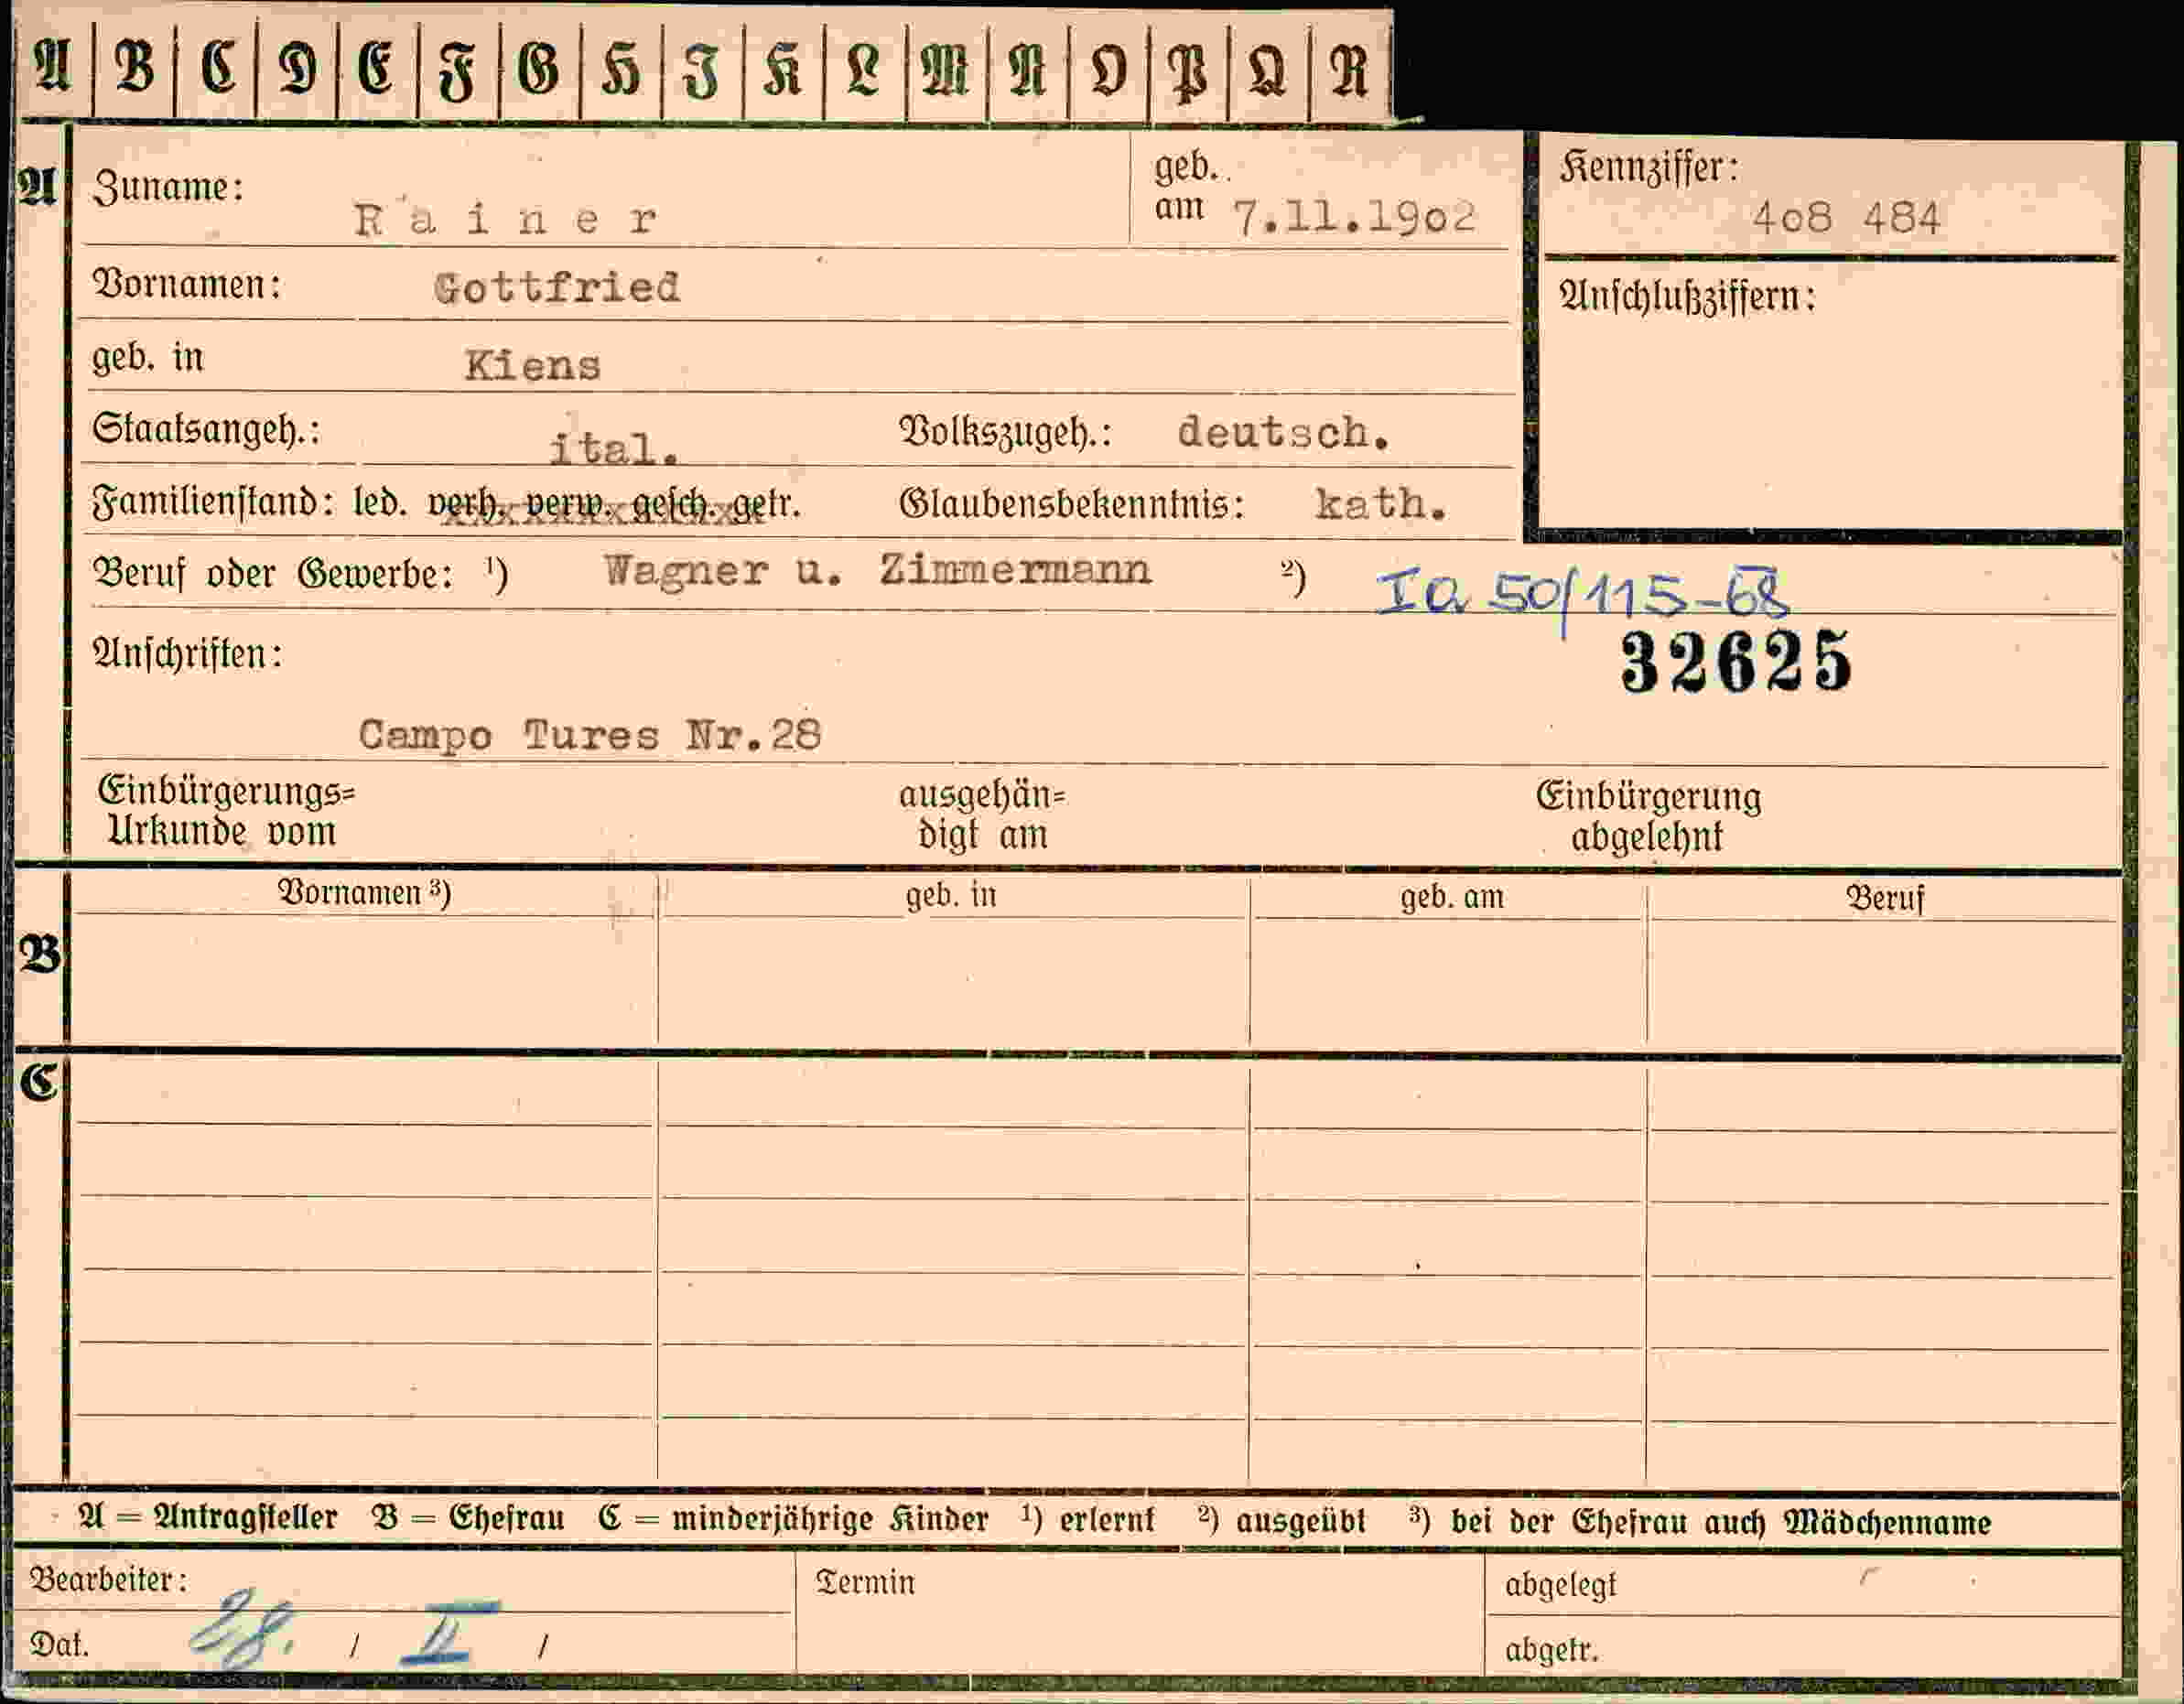Click the 'Familienstand:' label
Image resolution: width=2184 pixels, height=1704 pixels.
(x=213, y=502)
